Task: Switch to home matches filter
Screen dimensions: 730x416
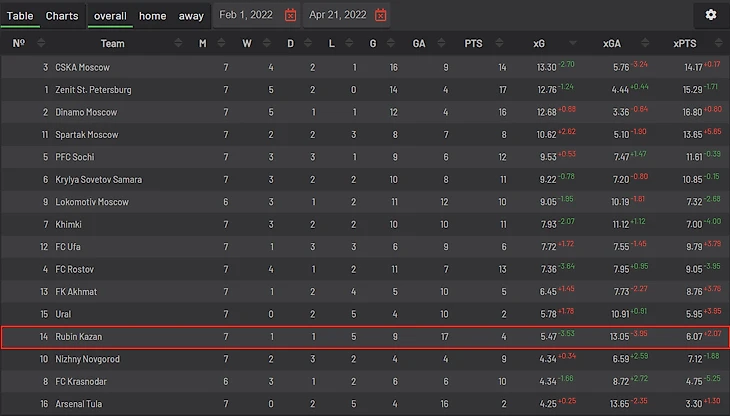Action: point(152,16)
